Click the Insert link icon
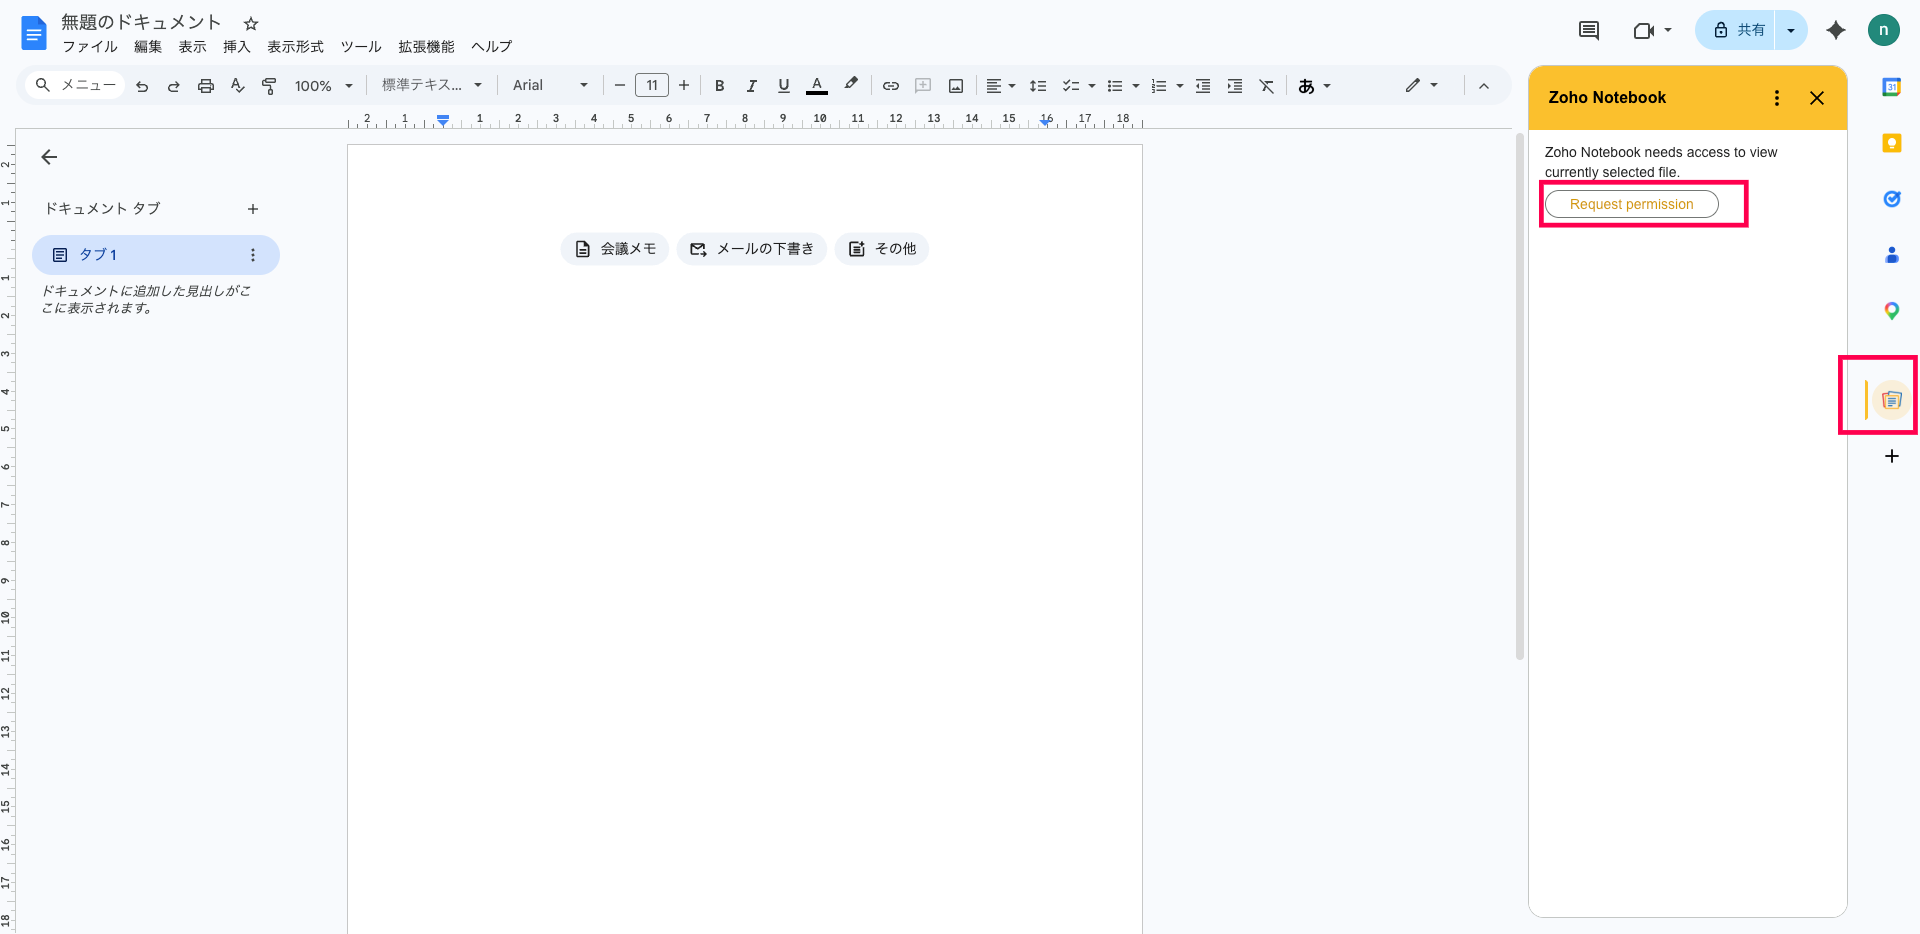Image resolution: width=1920 pixels, height=934 pixels. coord(890,86)
